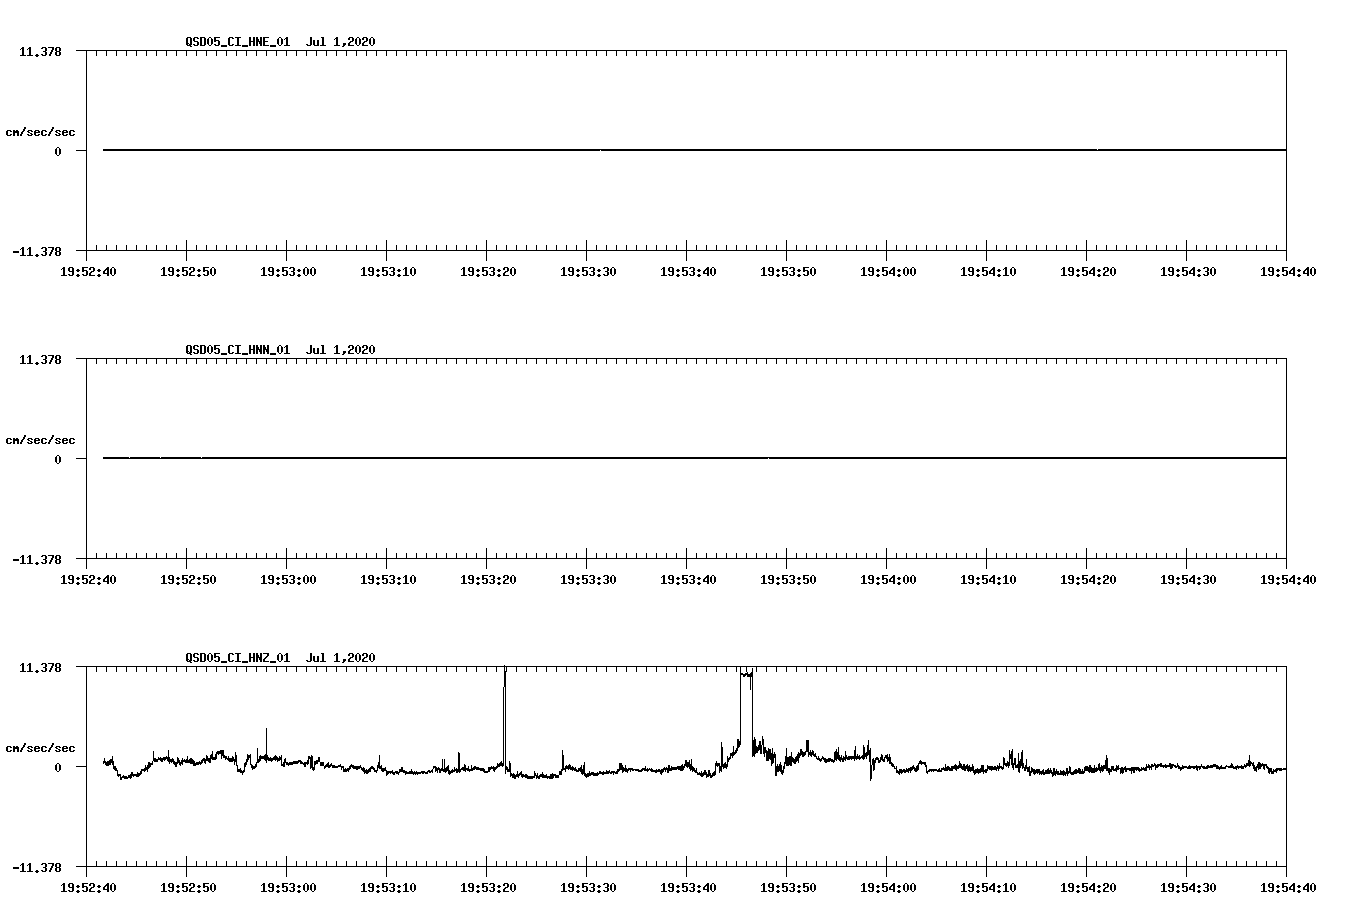Click the 19:54:30 time label under HNZ plot

[1188, 887]
